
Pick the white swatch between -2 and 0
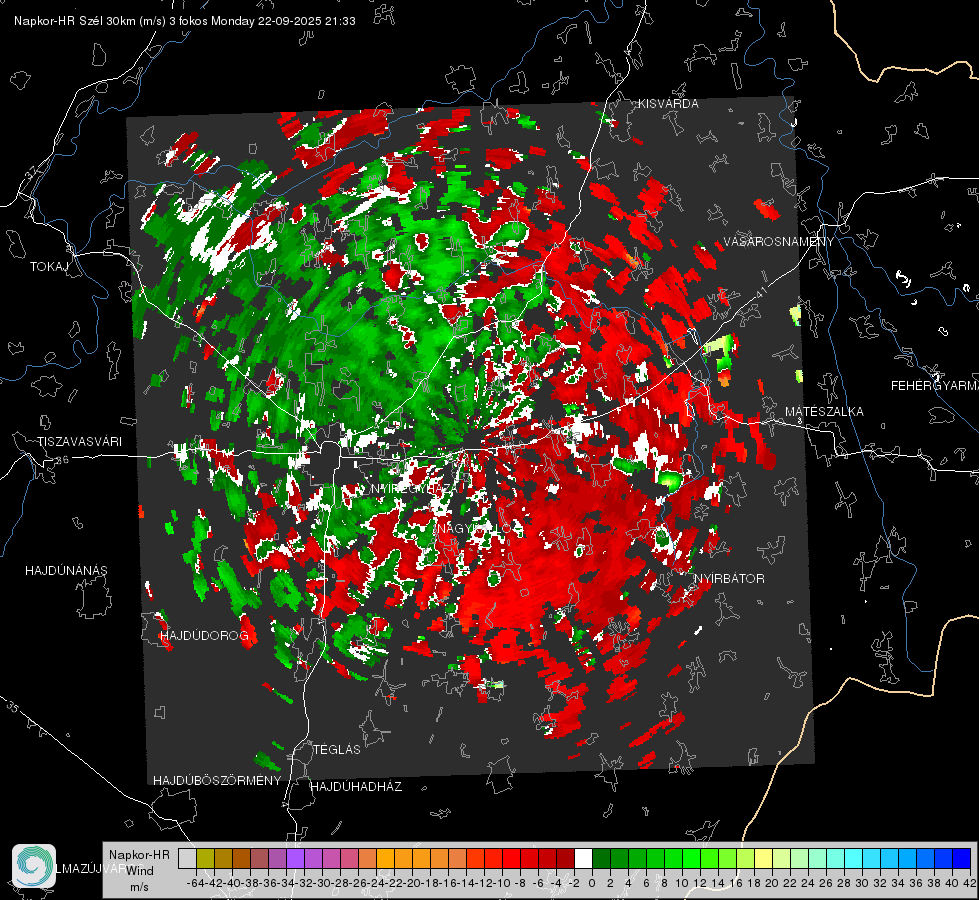click(583, 858)
